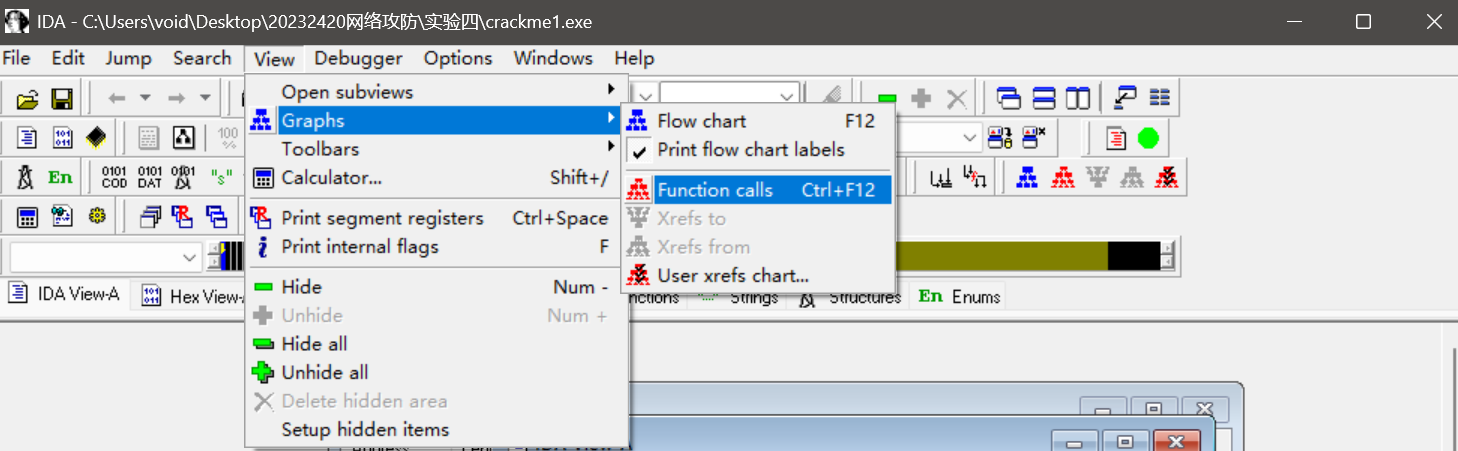Screen dimensions: 1458x451
Task: Expand the Open subviews submenu
Action: coord(436,92)
